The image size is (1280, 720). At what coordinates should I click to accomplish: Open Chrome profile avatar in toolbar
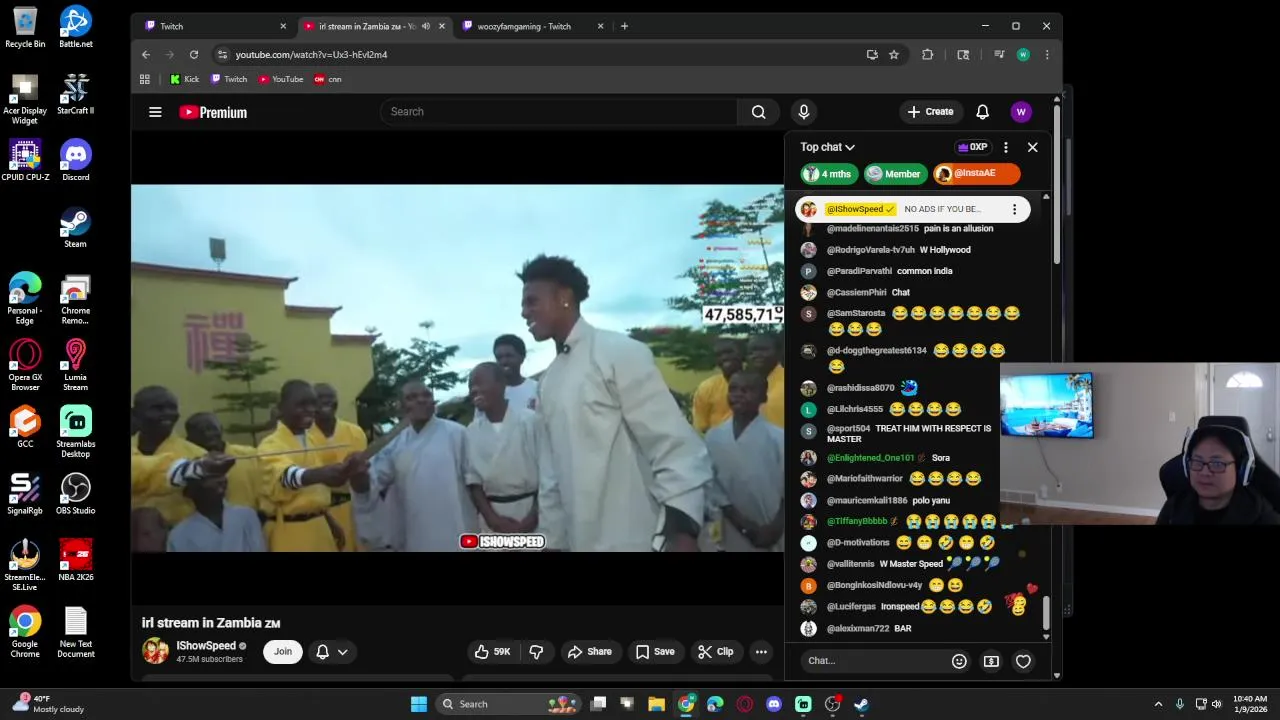click(1023, 55)
